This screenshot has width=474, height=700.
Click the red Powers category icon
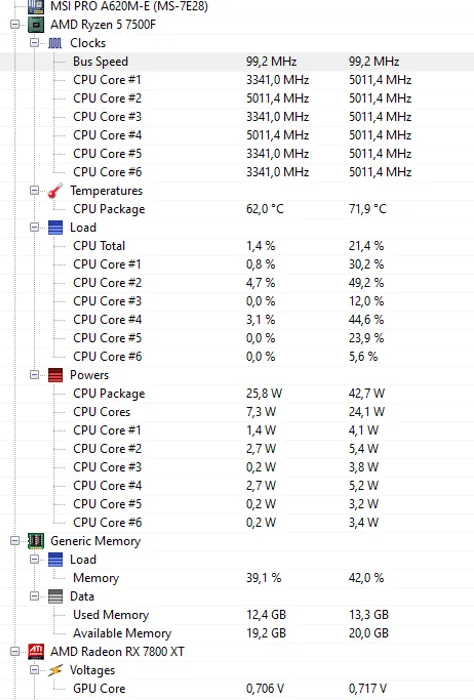55,375
